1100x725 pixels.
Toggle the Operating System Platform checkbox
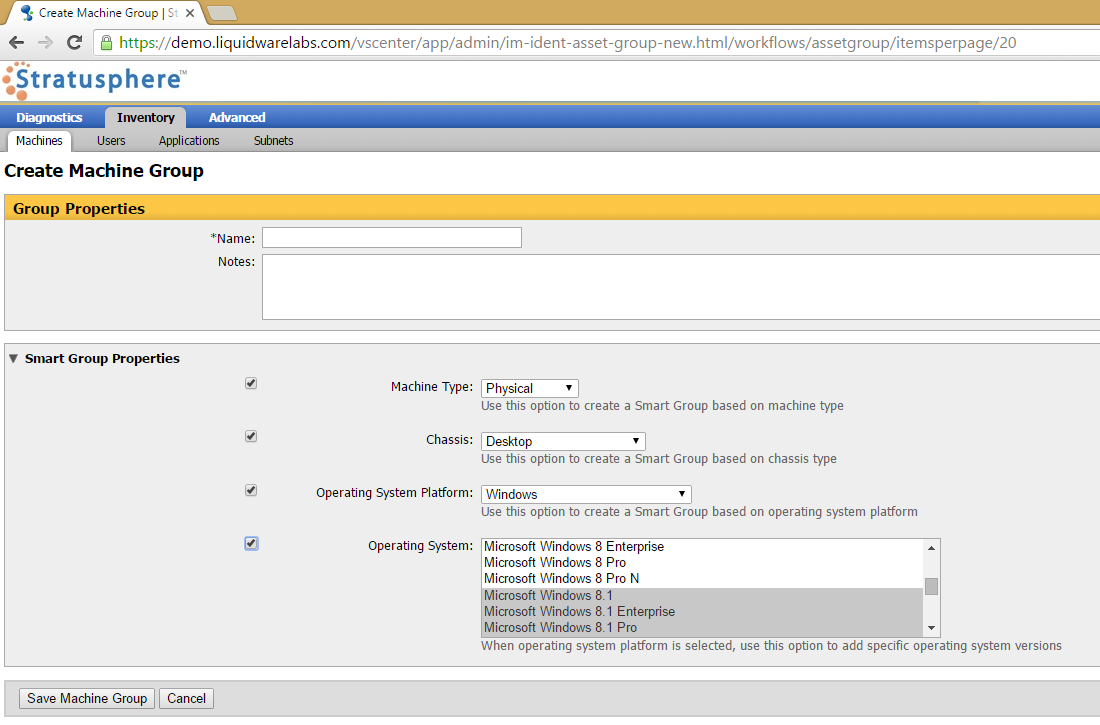[251, 490]
